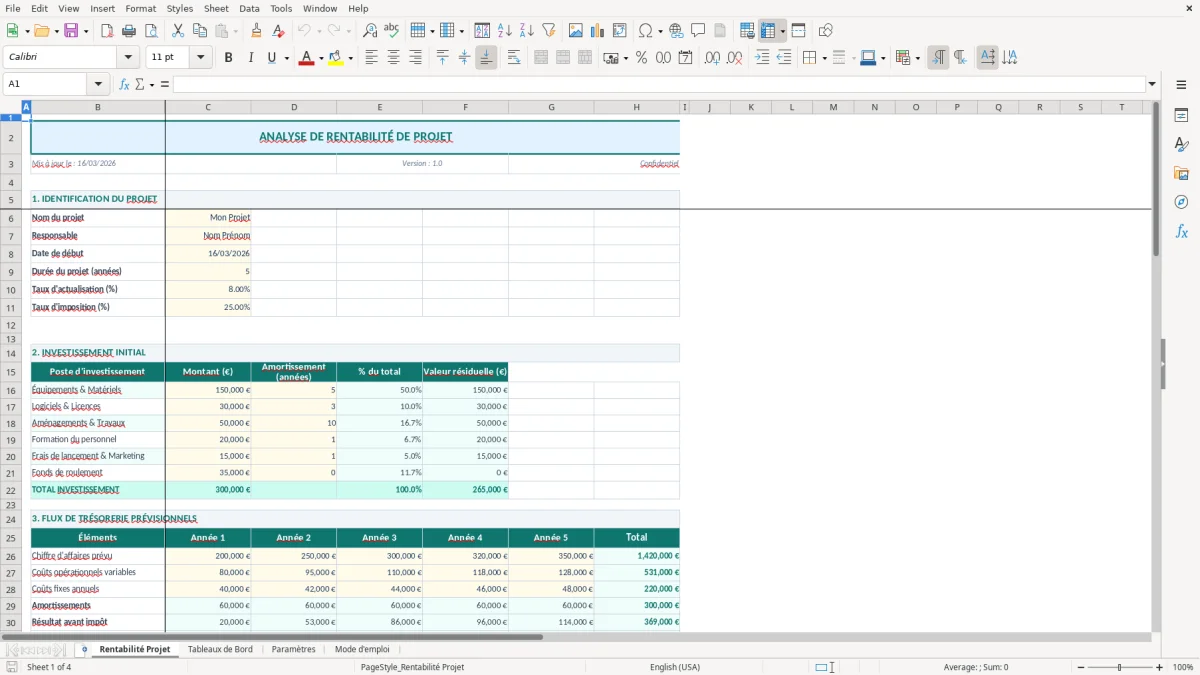This screenshot has height=675, width=1200.
Task: Open borders dropdown arrow
Action: [x=824, y=58]
